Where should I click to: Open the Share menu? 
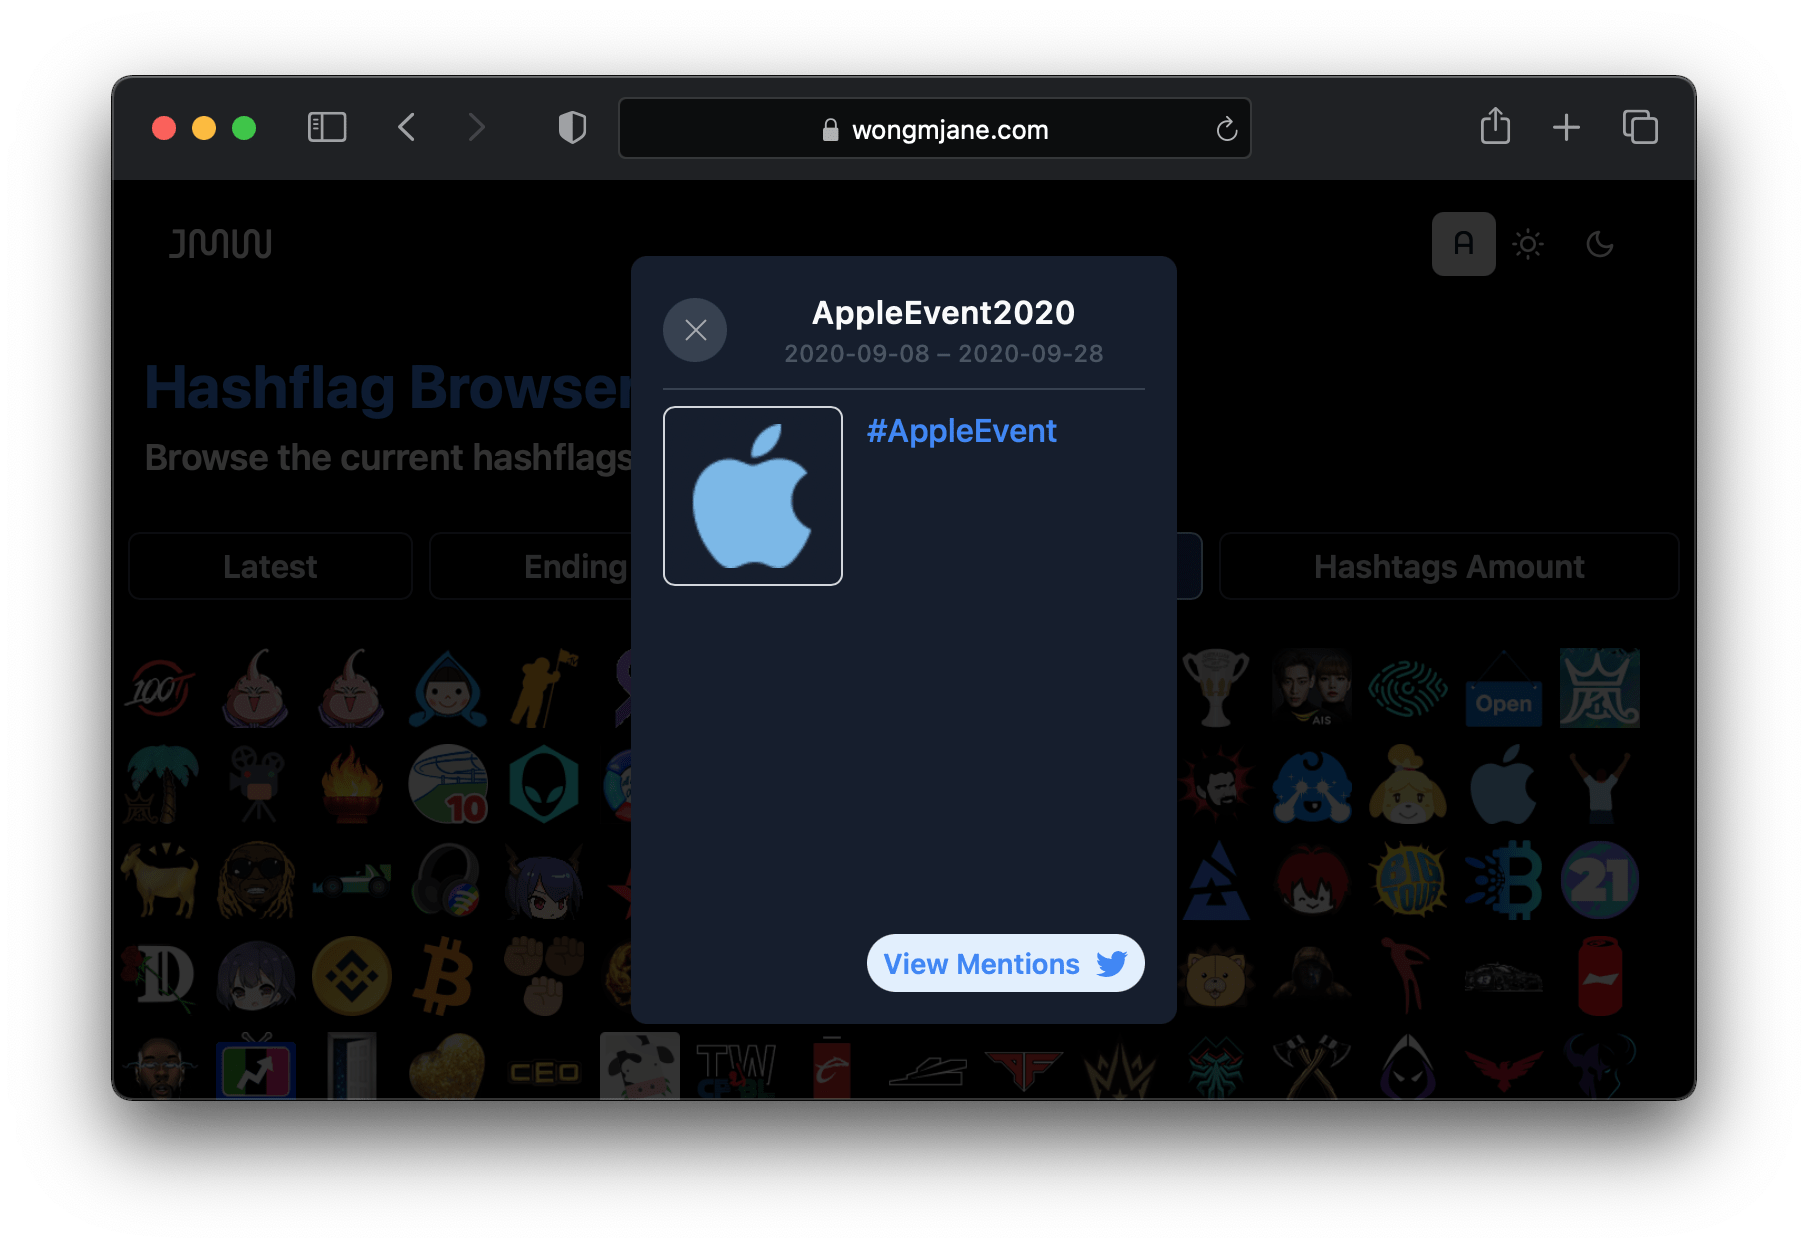(1495, 127)
